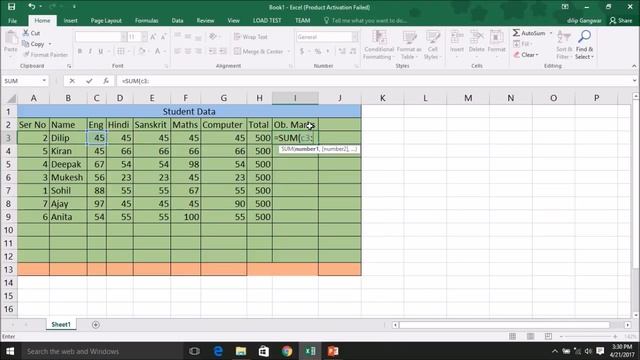Click Conditional Formatting icon

[x=379, y=37]
